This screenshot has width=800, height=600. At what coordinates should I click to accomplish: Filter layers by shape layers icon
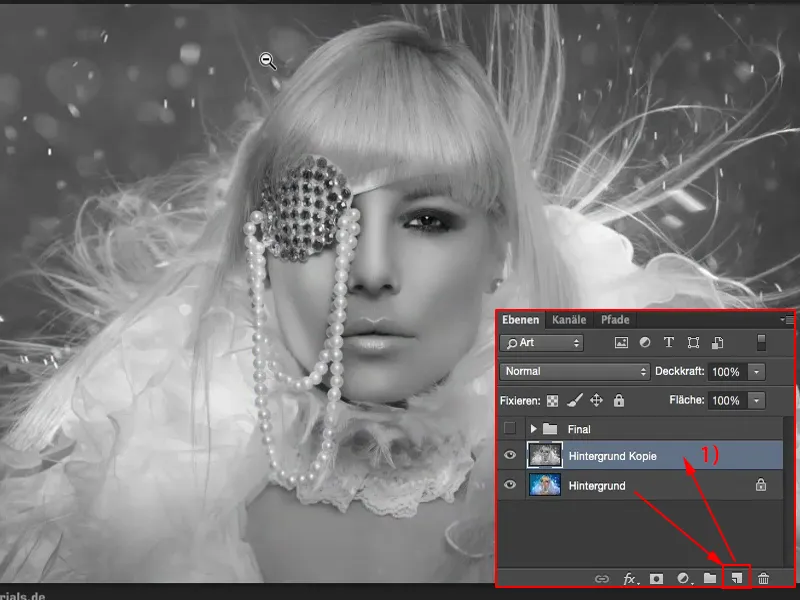[693, 343]
